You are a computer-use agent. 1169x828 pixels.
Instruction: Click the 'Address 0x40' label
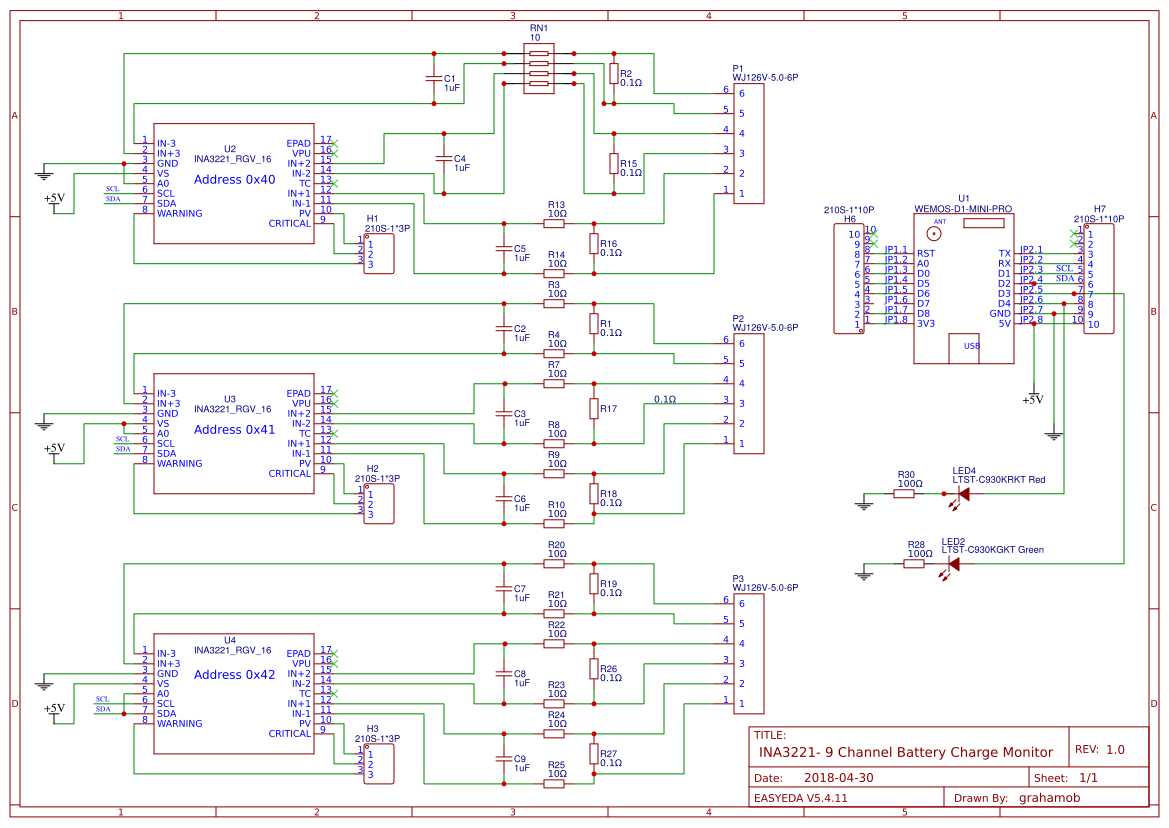pyautogui.click(x=234, y=180)
